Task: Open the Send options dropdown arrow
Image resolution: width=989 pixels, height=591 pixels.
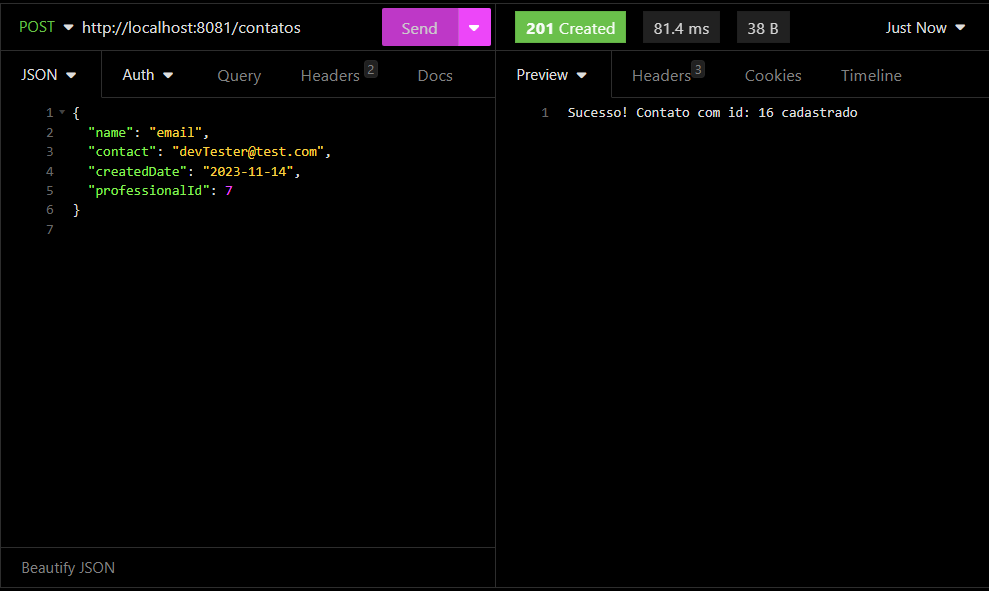Action: coord(473,27)
